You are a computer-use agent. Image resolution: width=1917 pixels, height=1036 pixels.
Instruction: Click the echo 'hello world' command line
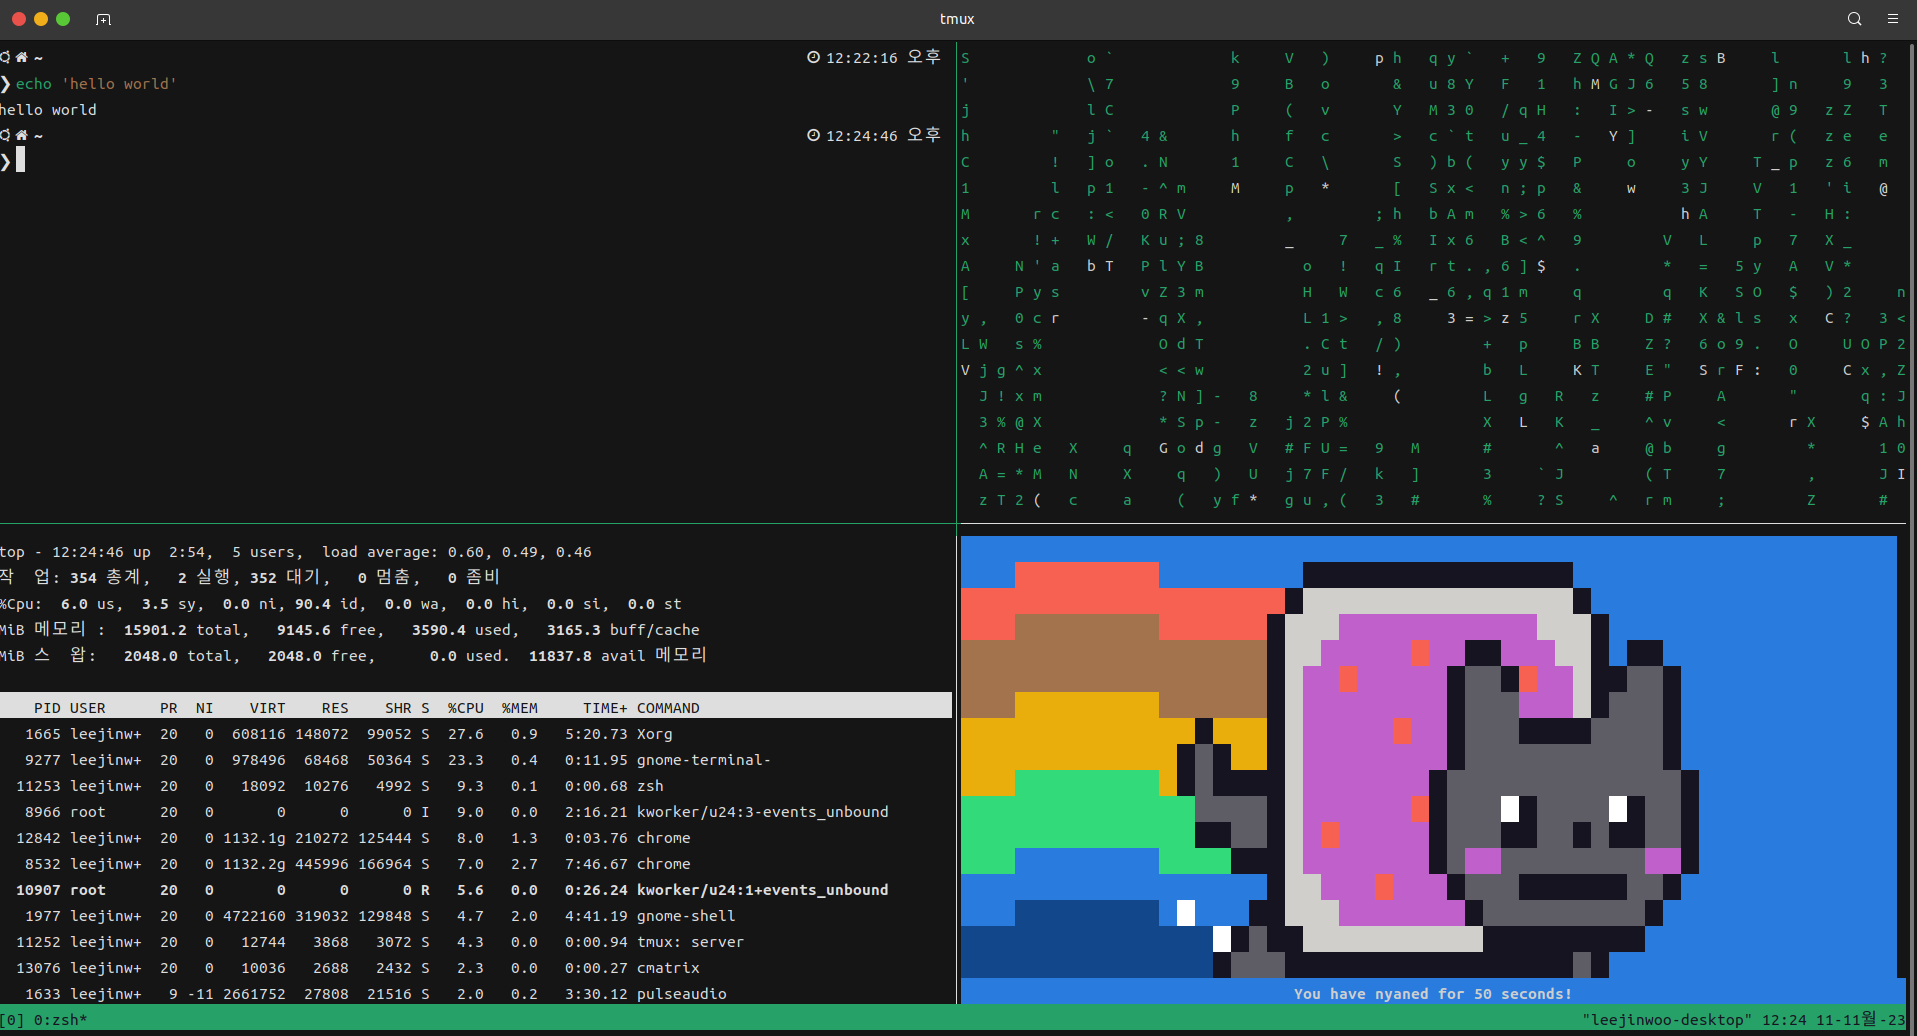(x=96, y=84)
